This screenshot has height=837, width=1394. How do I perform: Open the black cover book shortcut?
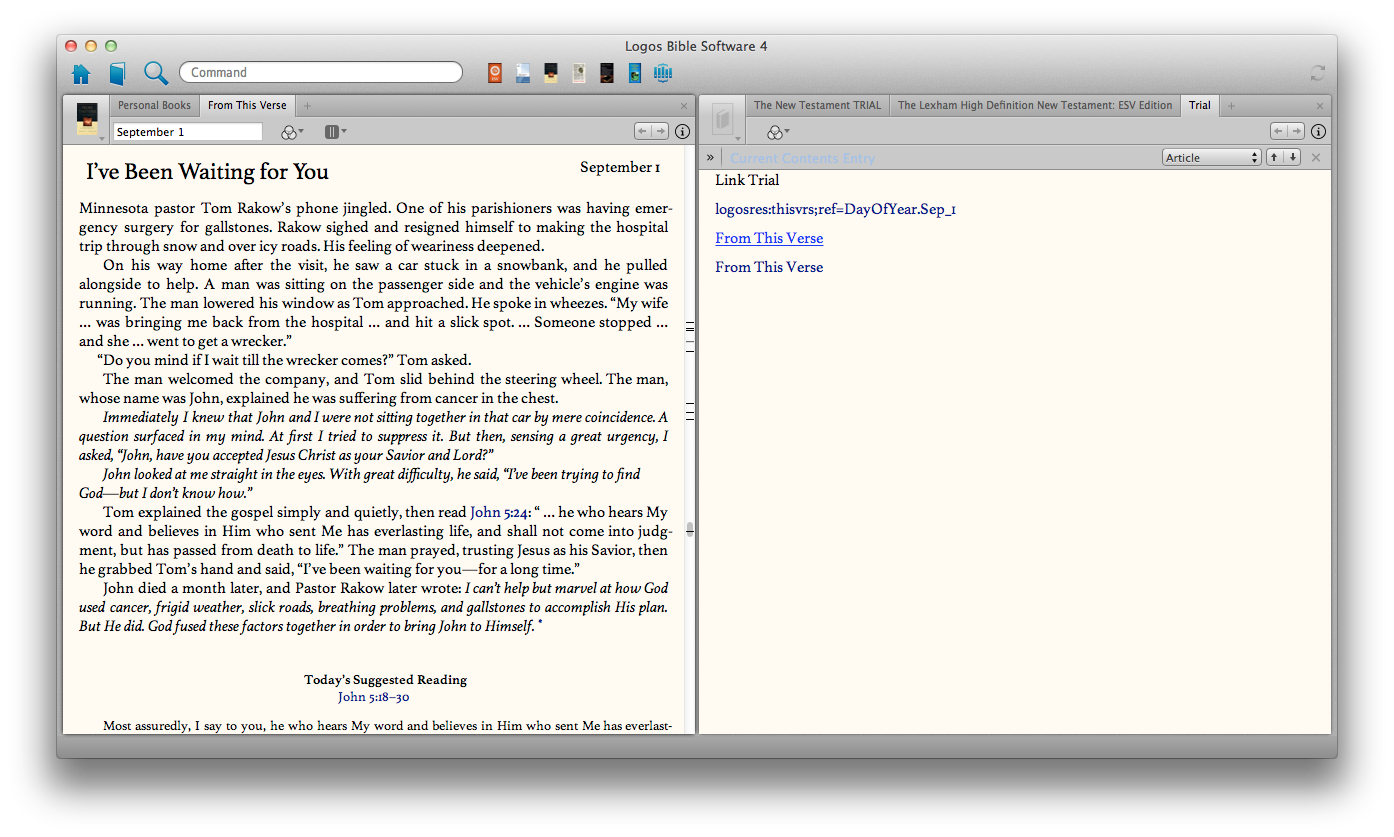pos(607,73)
